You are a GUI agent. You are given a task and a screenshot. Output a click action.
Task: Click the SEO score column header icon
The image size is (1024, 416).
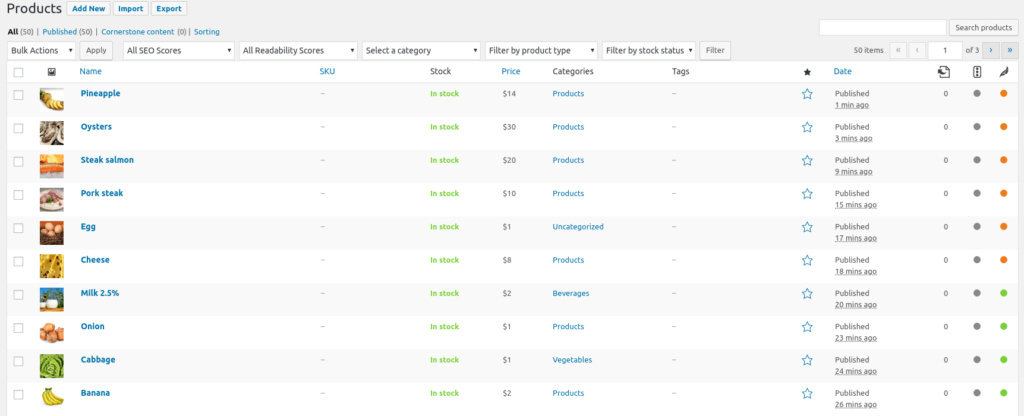(977, 72)
